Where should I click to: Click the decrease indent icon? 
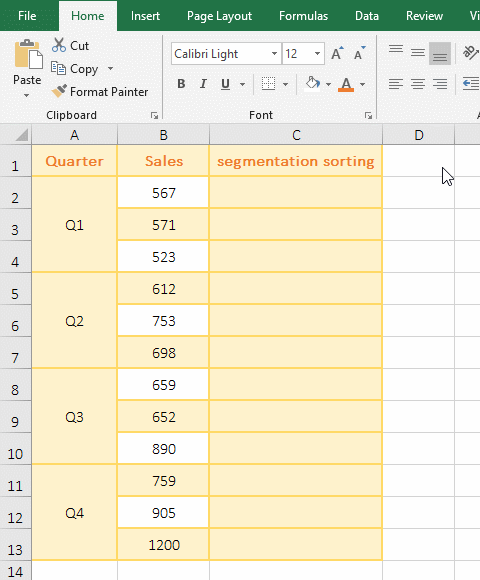pos(471,84)
